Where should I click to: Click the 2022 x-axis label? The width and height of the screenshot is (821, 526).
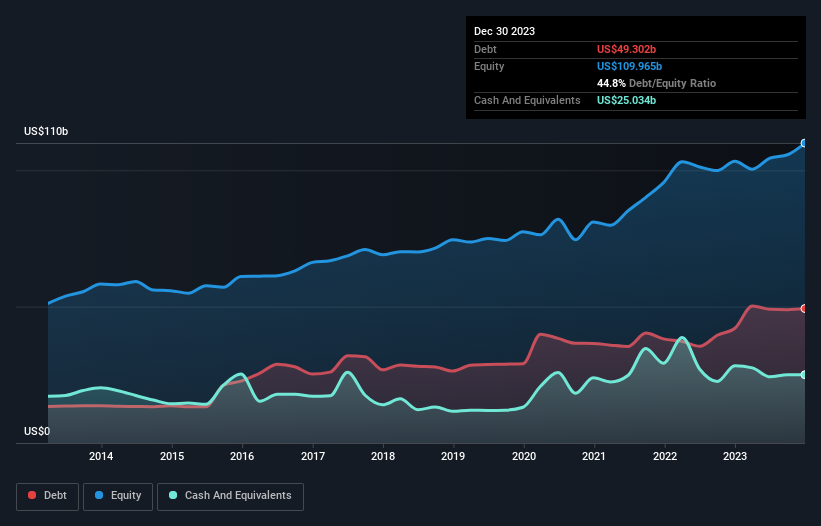pyautogui.click(x=664, y=456)
